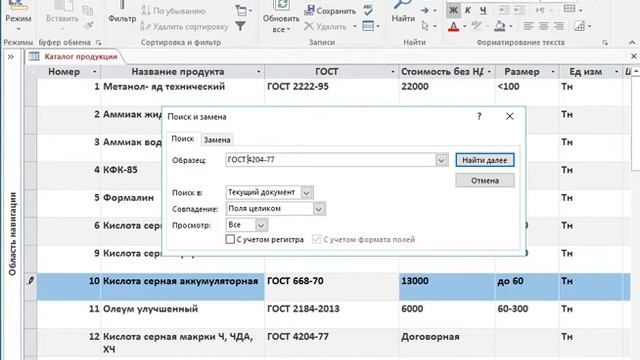
Task: Align text right in the ribbon
Action: pyautogui.click(x=558, y=26)
